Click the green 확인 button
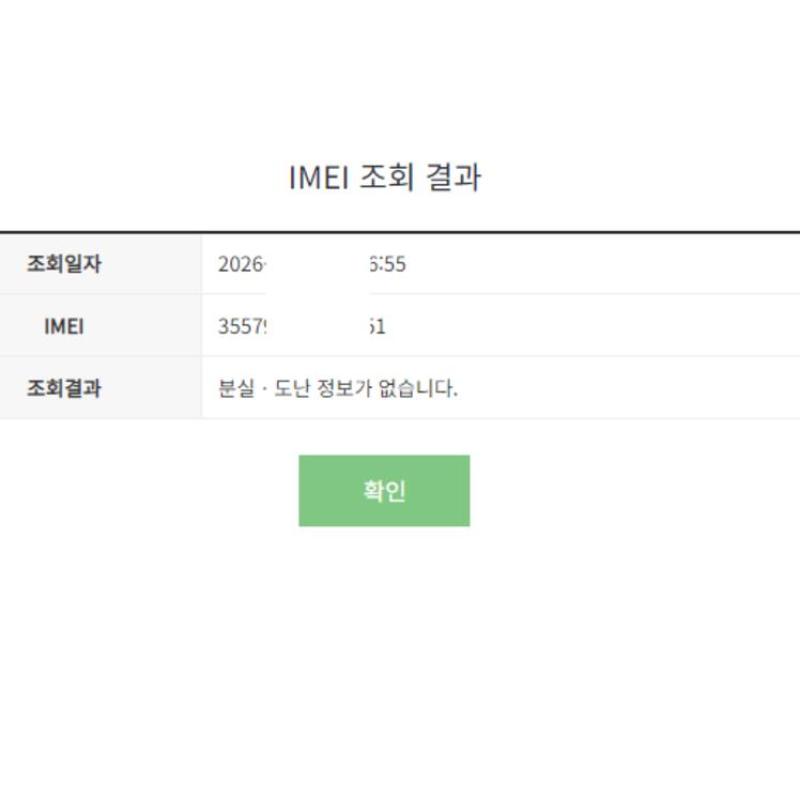Screen dimensions: 800x800 click(384, 491)
